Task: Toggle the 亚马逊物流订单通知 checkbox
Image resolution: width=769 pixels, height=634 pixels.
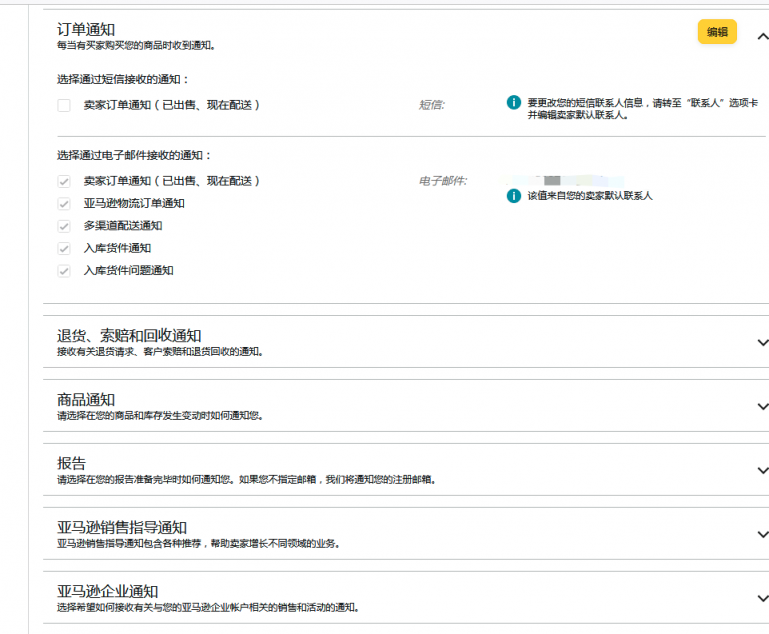Action: point(64,203)
